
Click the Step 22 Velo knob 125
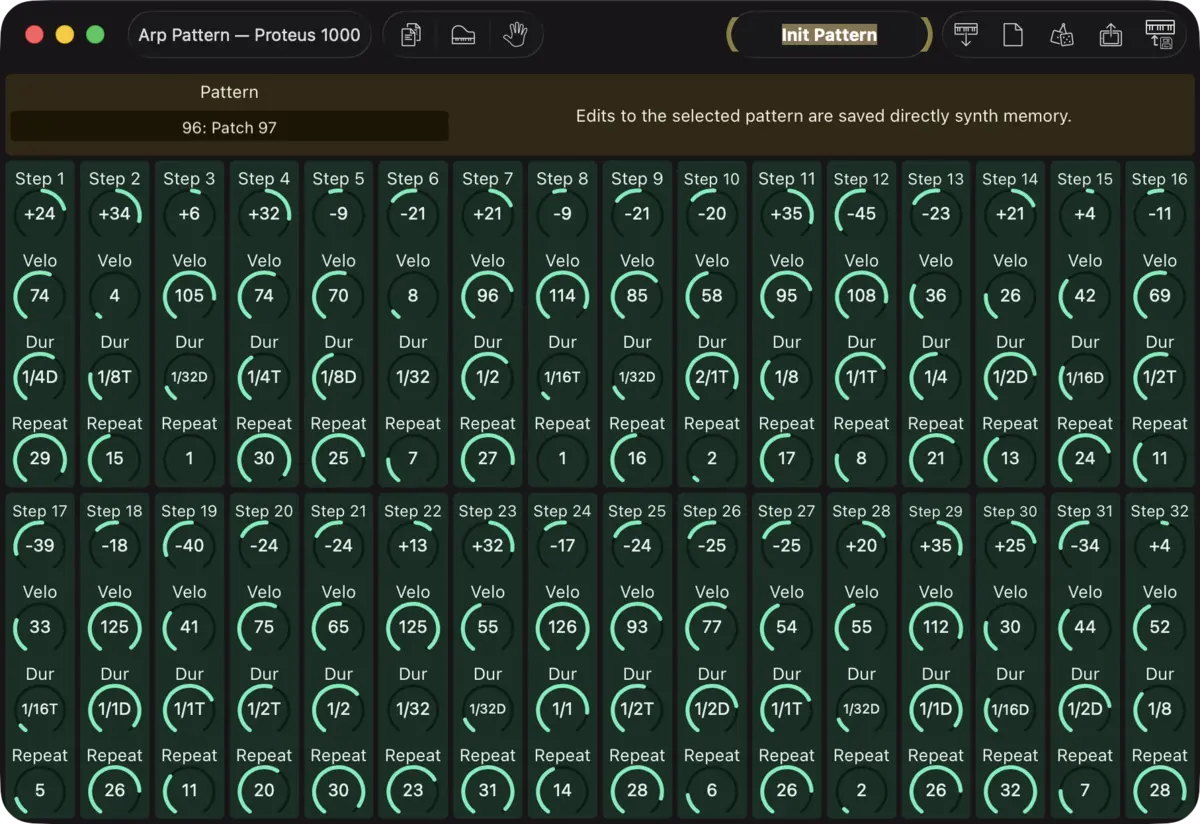pos(413,627)
